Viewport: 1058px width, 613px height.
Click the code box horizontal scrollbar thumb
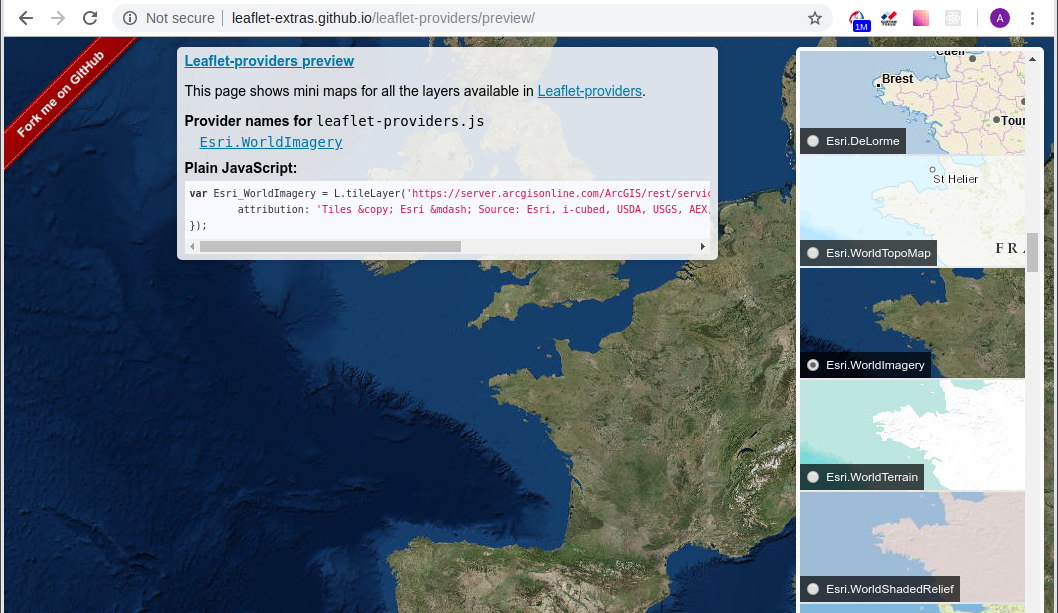[x=330, y=246]
